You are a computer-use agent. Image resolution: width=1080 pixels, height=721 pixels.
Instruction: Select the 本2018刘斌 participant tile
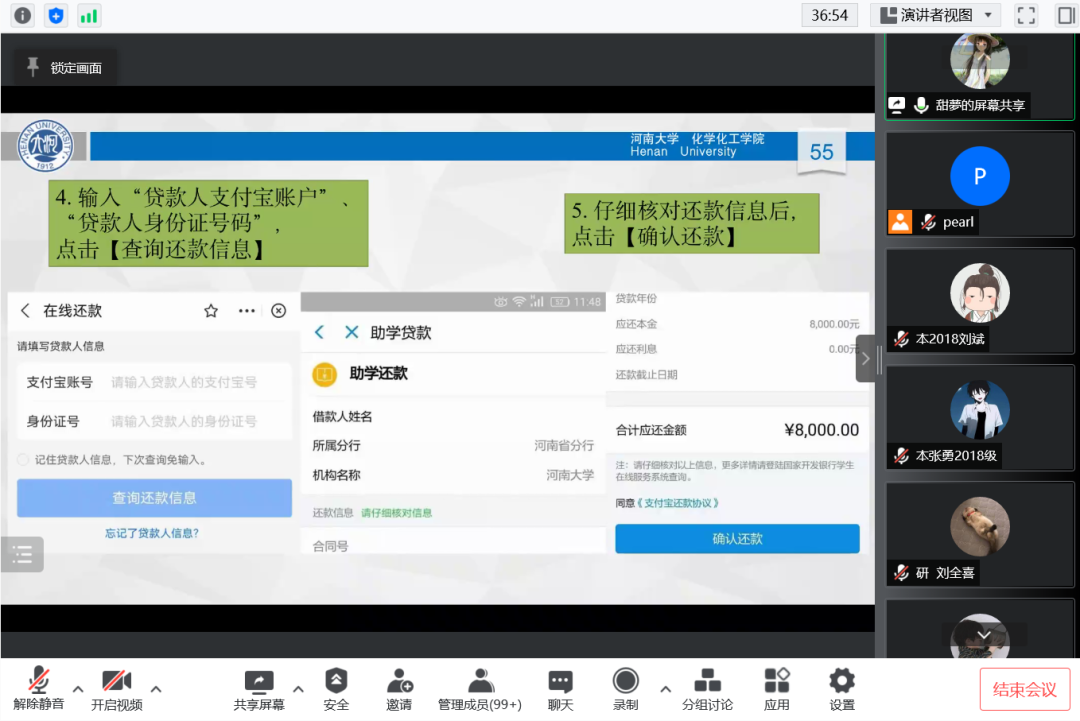pyautogui.click(x=979, y=301)
